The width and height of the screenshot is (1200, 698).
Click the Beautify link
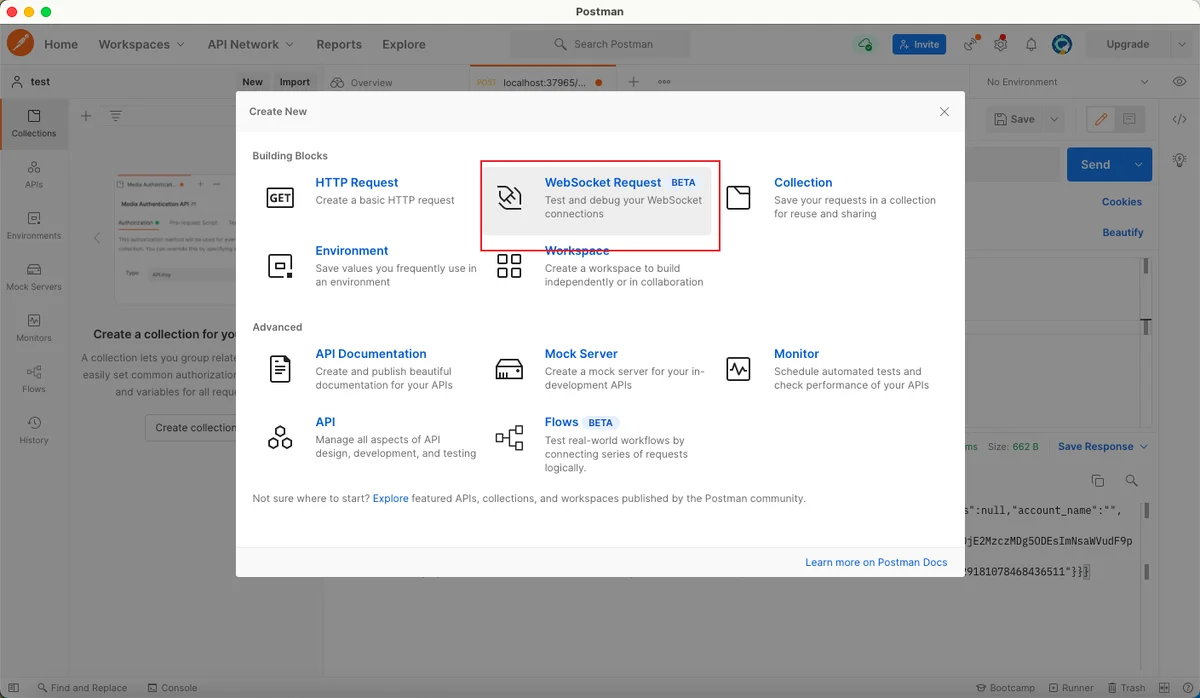point(1123,232)
